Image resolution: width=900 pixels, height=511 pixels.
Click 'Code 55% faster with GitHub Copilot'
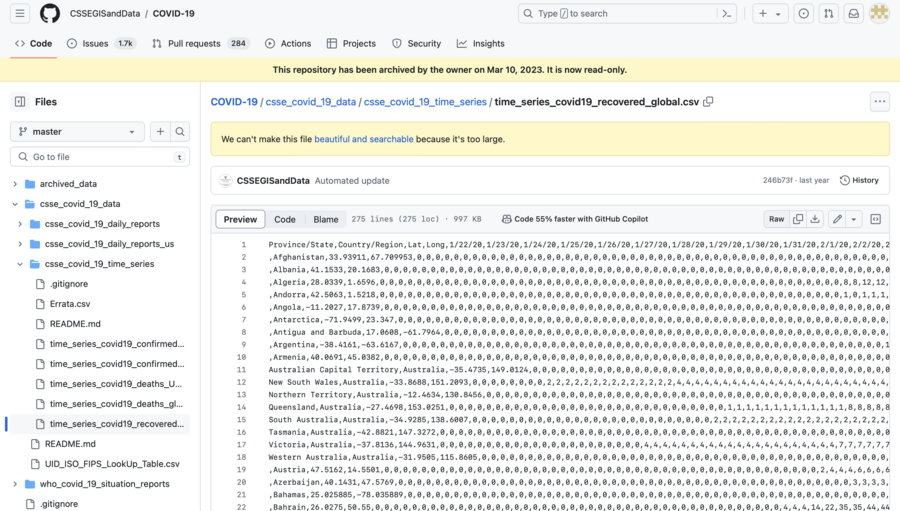pyautogui.click(x=575, y=219)
